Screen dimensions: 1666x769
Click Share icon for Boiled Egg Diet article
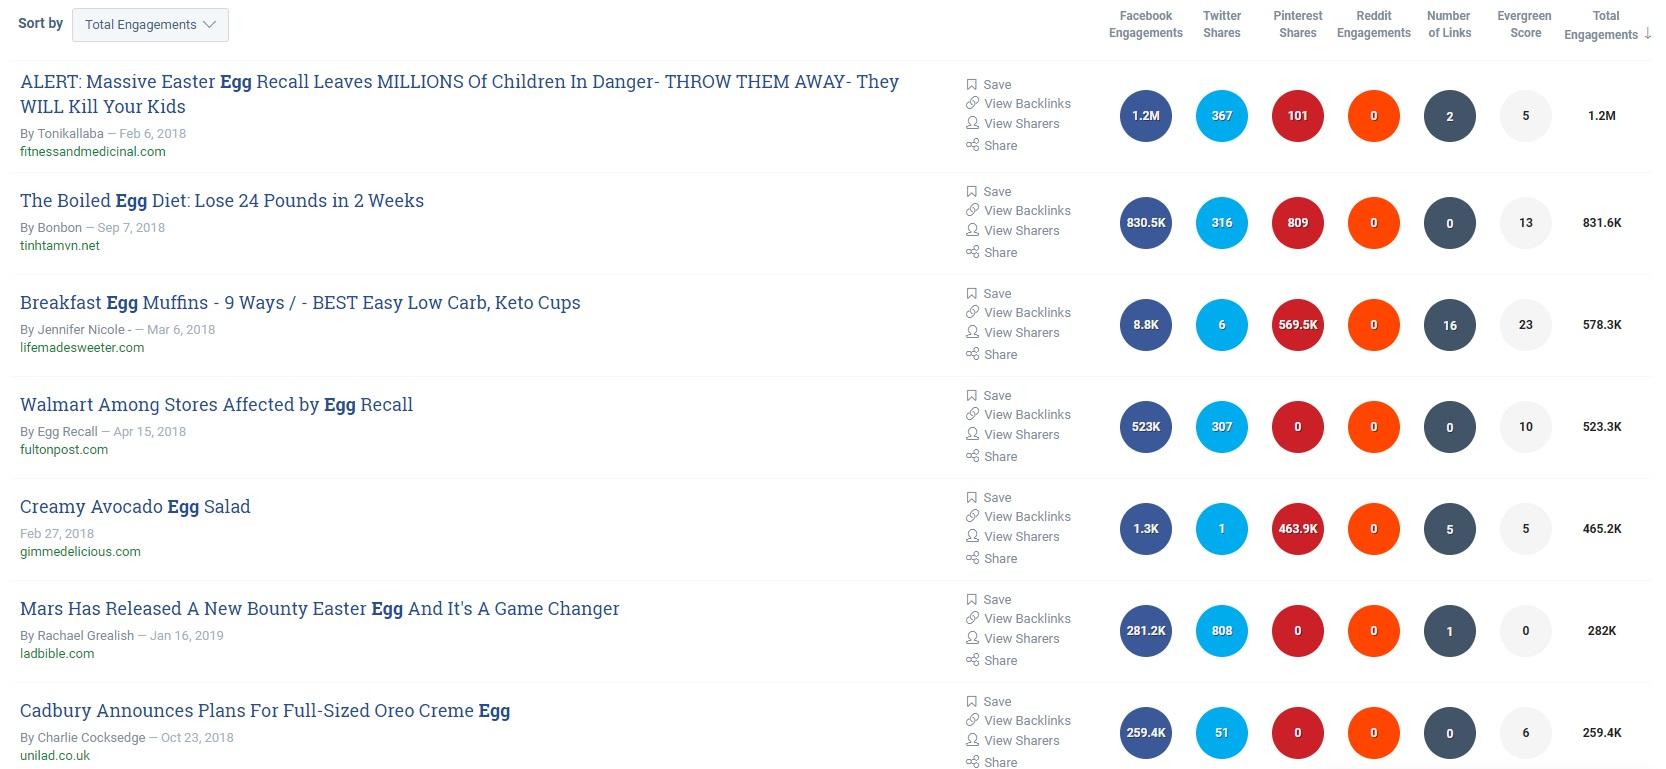[x=972, y=252]
